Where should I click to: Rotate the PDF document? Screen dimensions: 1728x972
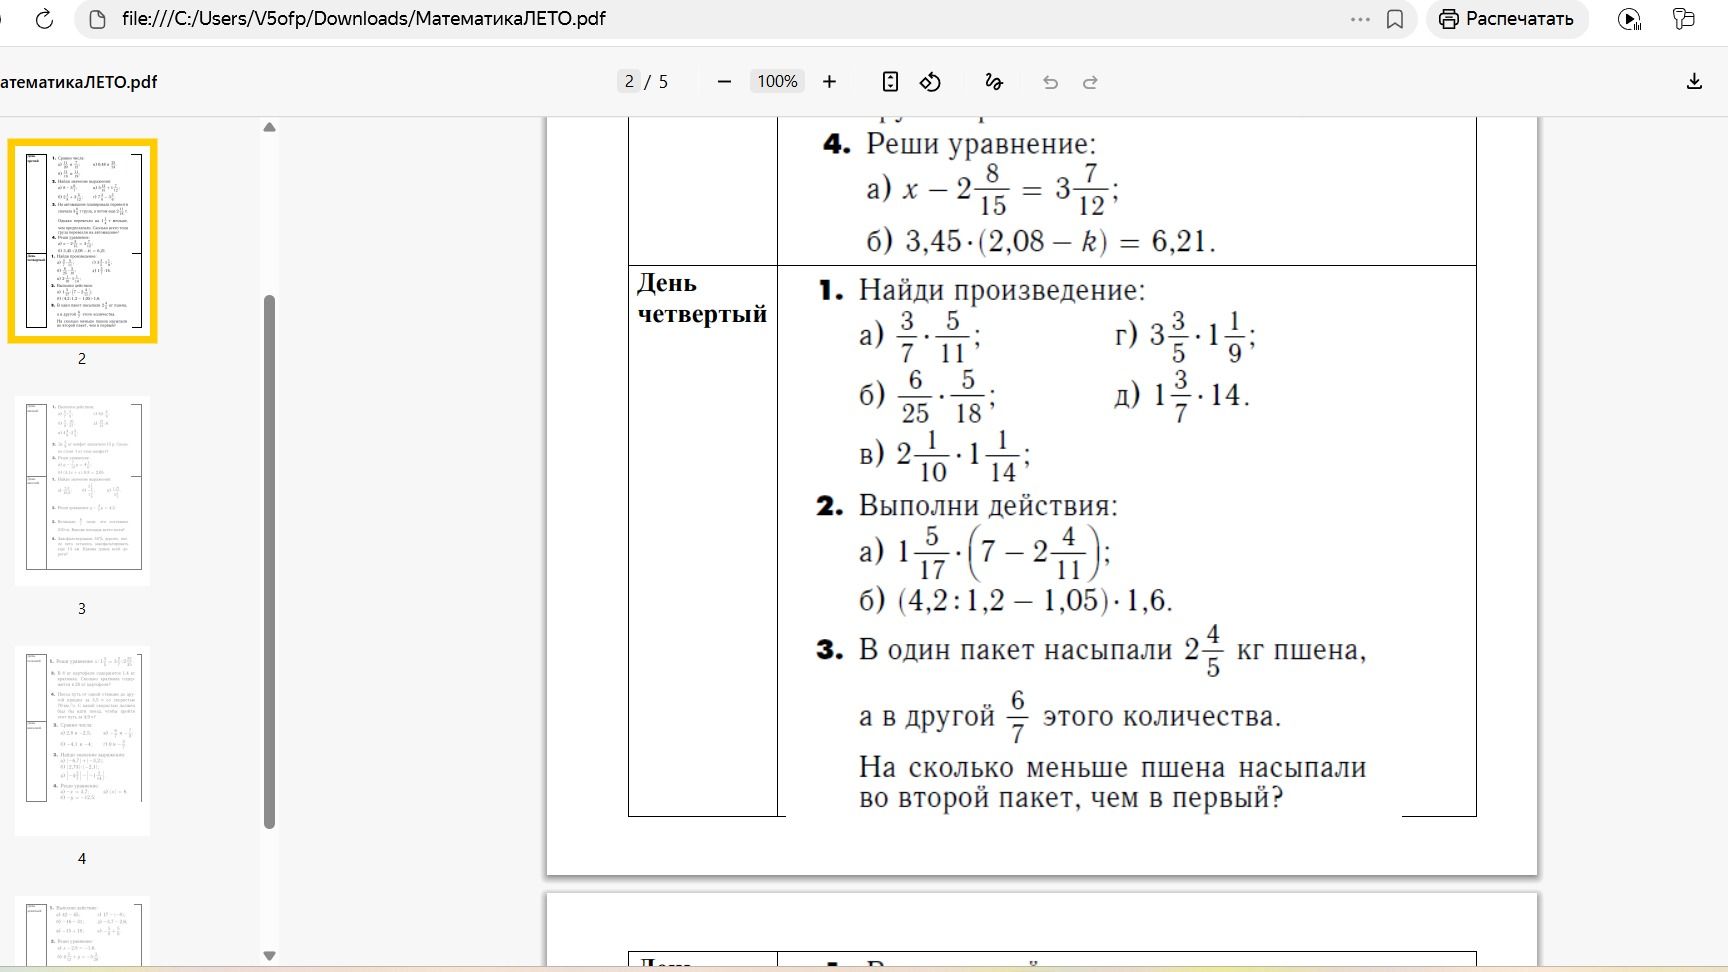(x=931, y=82)
